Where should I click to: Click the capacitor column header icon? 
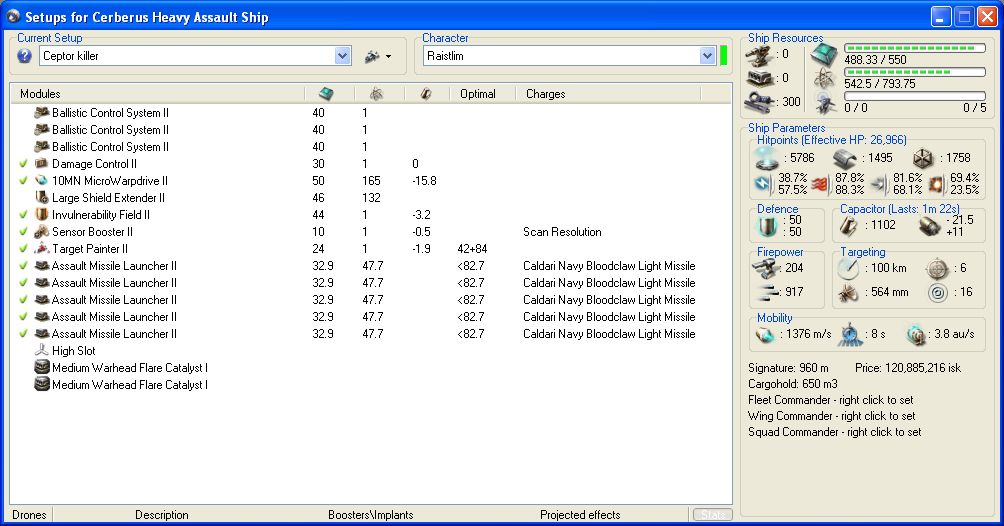(425, 94)
